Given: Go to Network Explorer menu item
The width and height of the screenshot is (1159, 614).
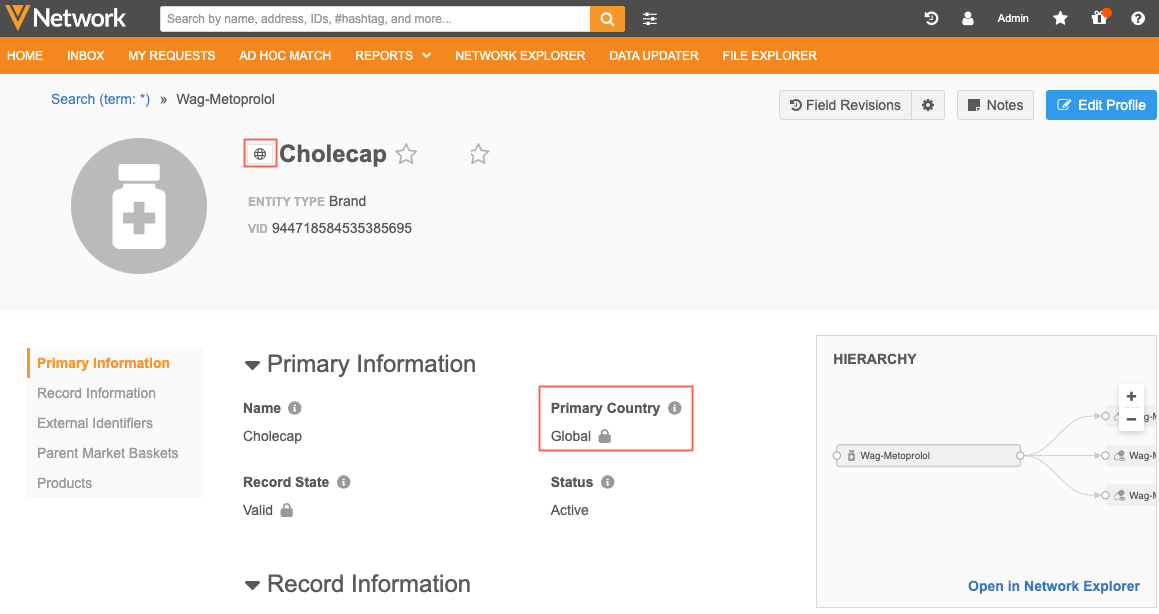Looking at the screenshot, I should [520, 56].
